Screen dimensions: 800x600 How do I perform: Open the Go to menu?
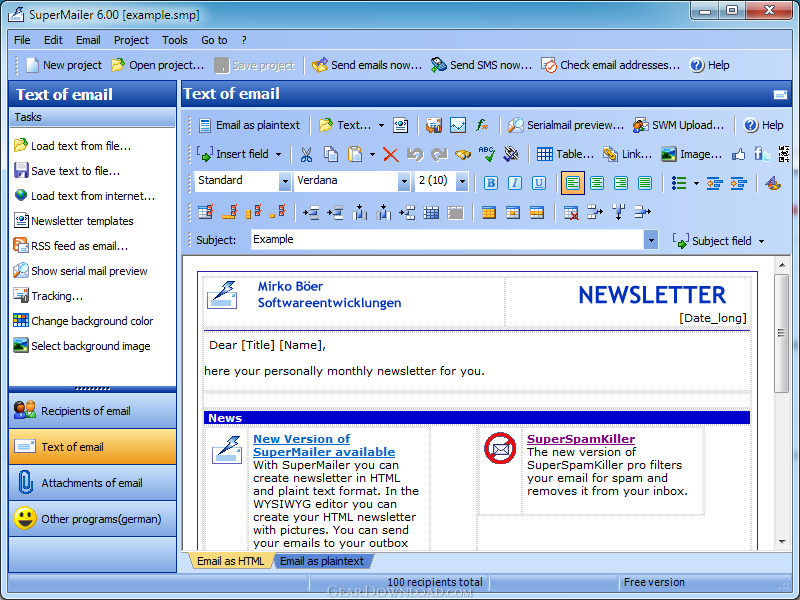pyautogui.click(x=214, y=40)
